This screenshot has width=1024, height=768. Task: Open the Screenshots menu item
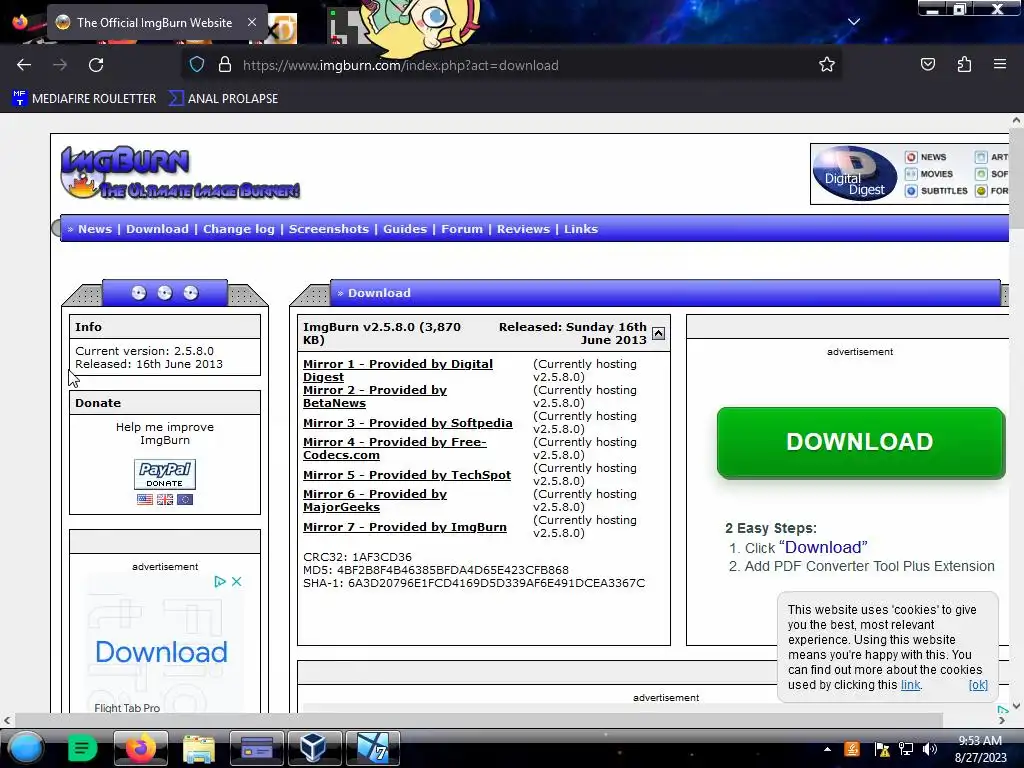click(329, 229)
